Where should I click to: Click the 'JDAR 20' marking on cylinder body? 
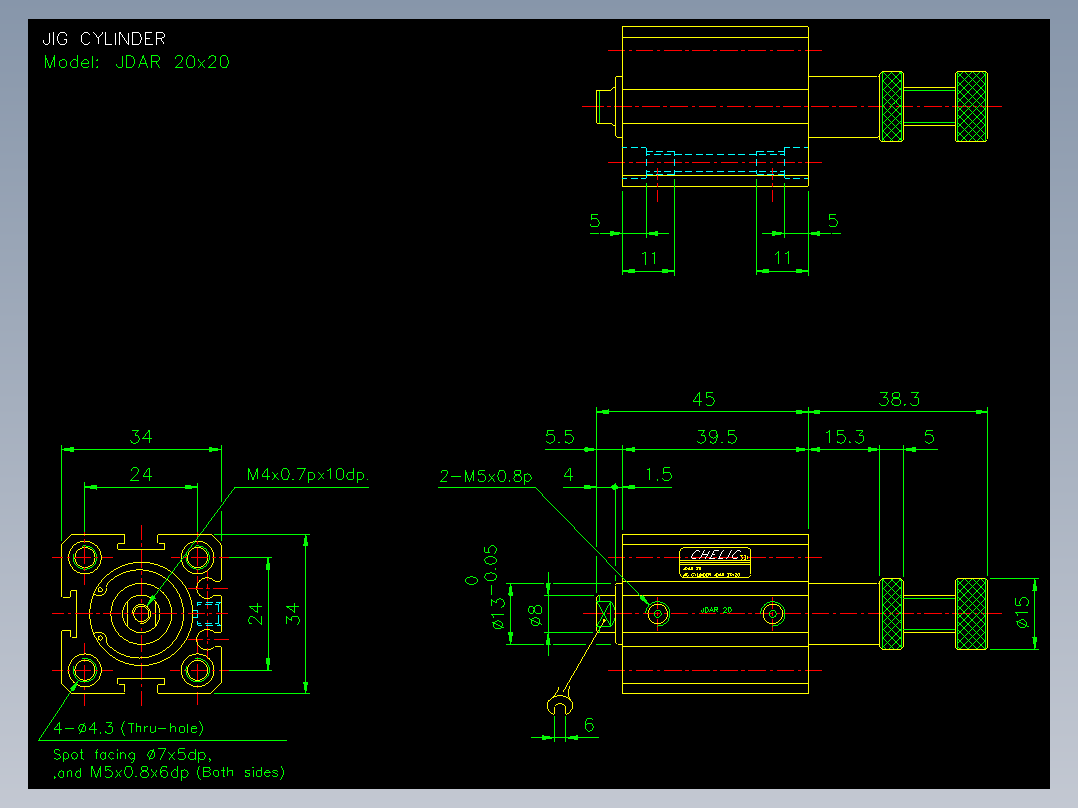716,610
